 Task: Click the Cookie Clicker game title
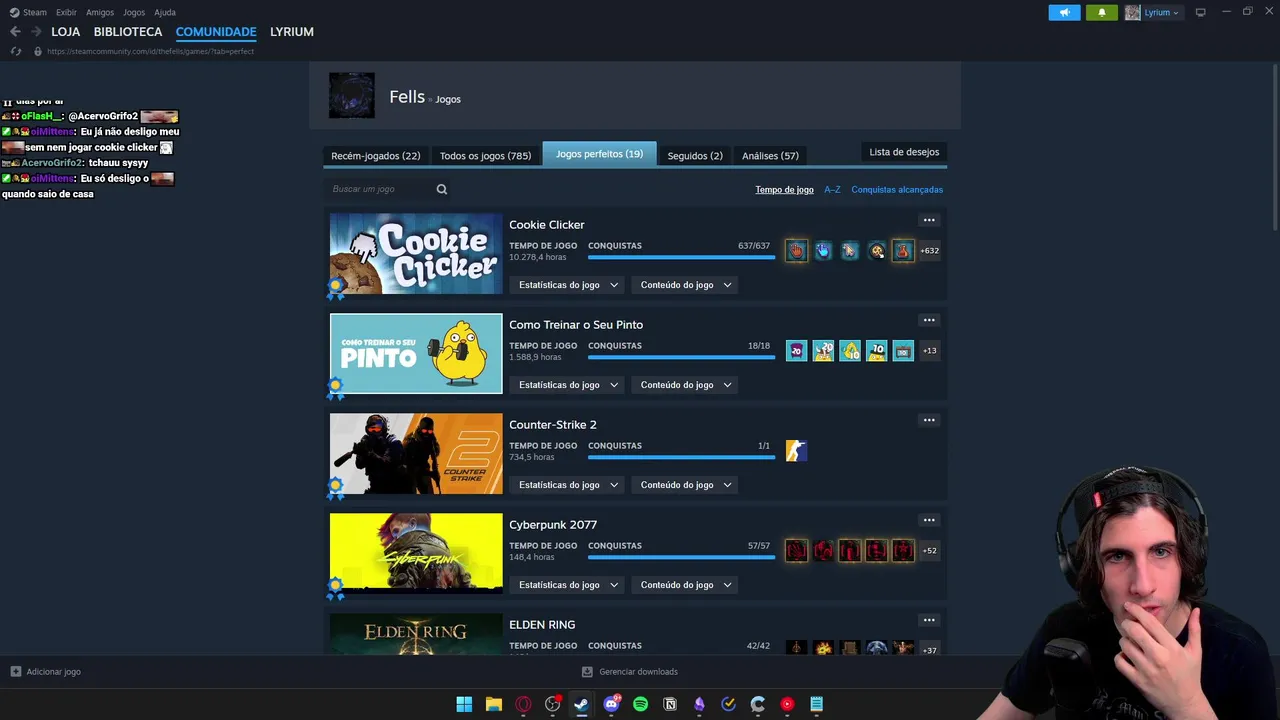click(x=547, y=225)
